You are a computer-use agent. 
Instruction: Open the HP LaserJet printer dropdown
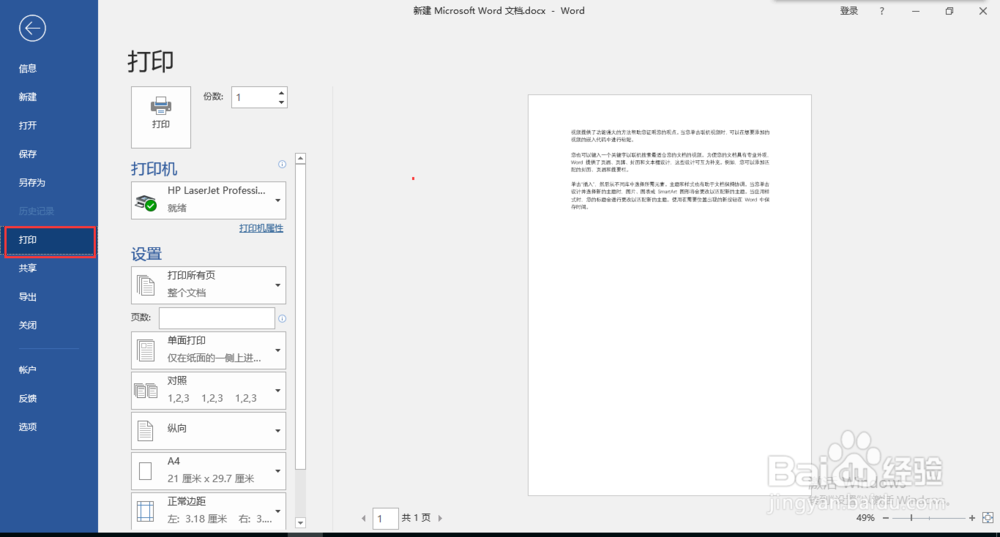click(209, 200)
